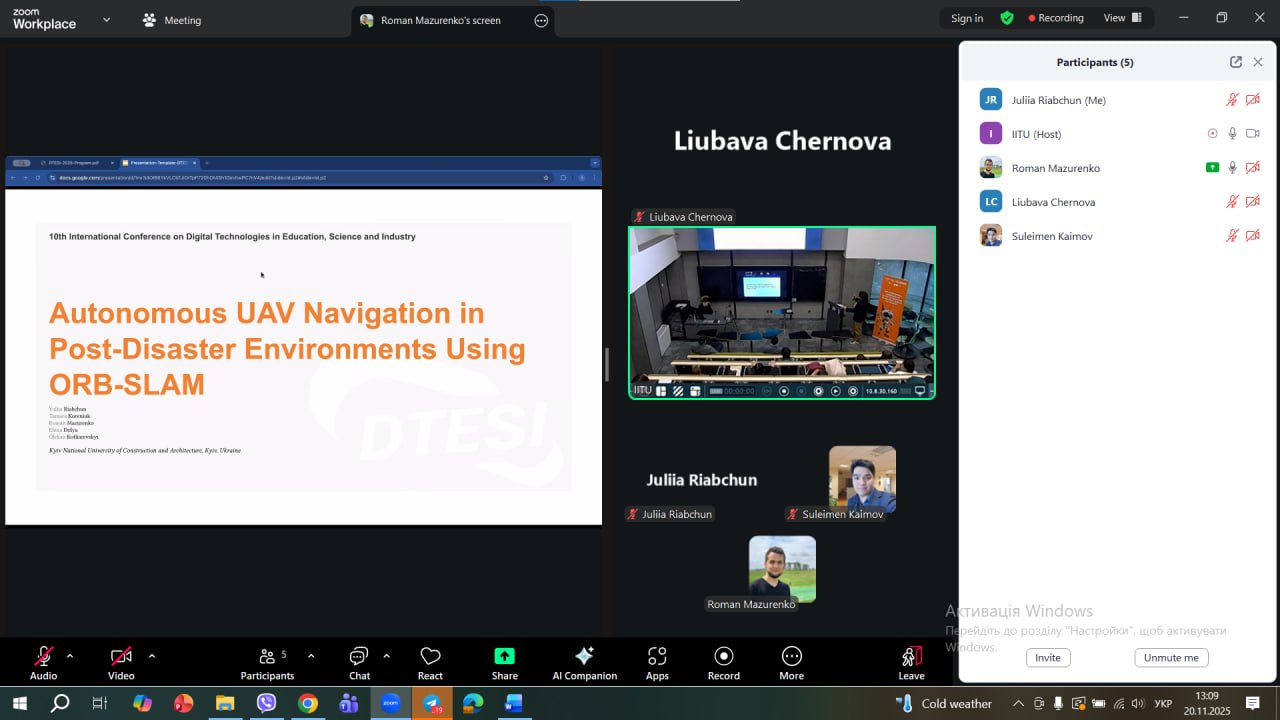Open Google Chrome from the taskbar
1280x720 pixels.
(x=308, y=704)
